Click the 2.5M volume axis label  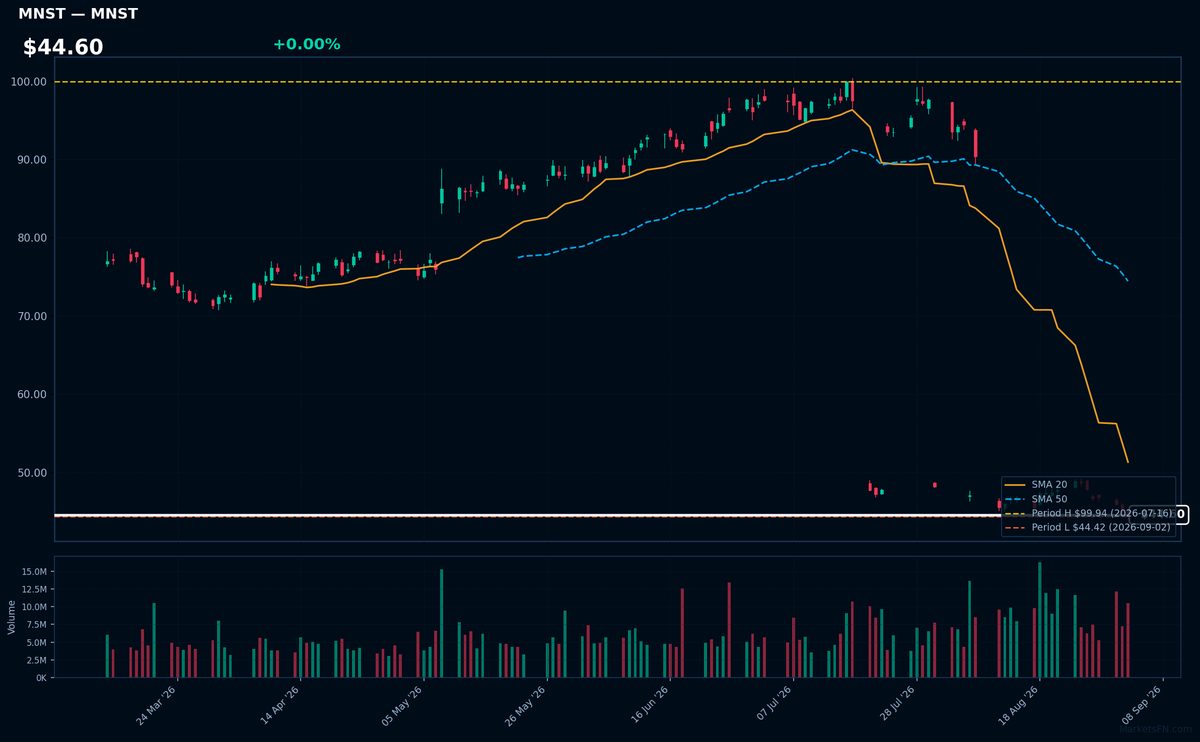click(x=37, y=660)
